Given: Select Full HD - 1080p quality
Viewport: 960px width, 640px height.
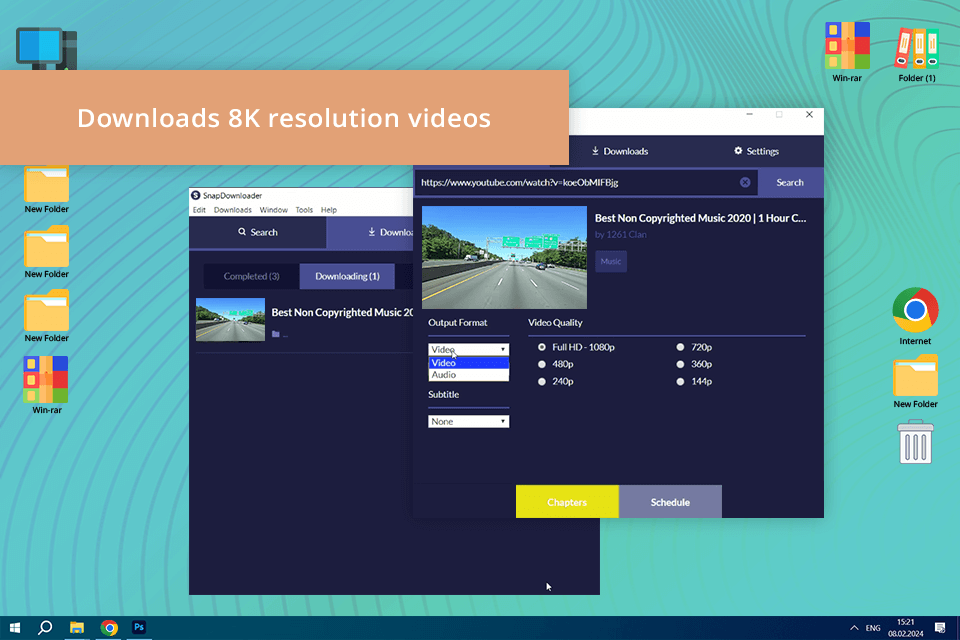Looking at the screenshot, I should point(542,347).
